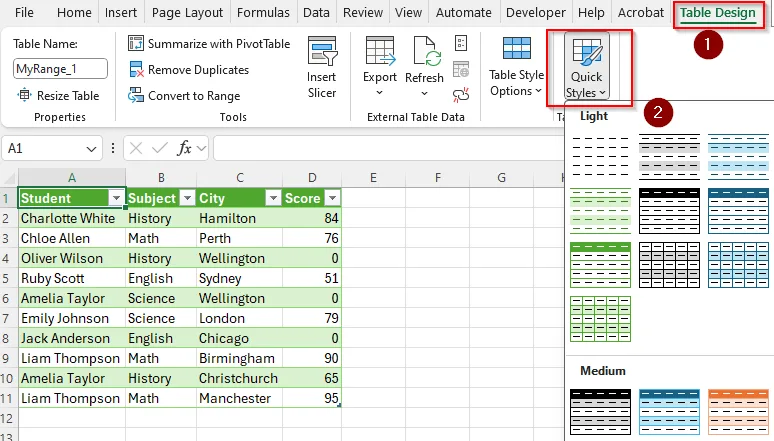Expand Table Style Options
The image size is (774, 441).
click(x=516, y=68)
